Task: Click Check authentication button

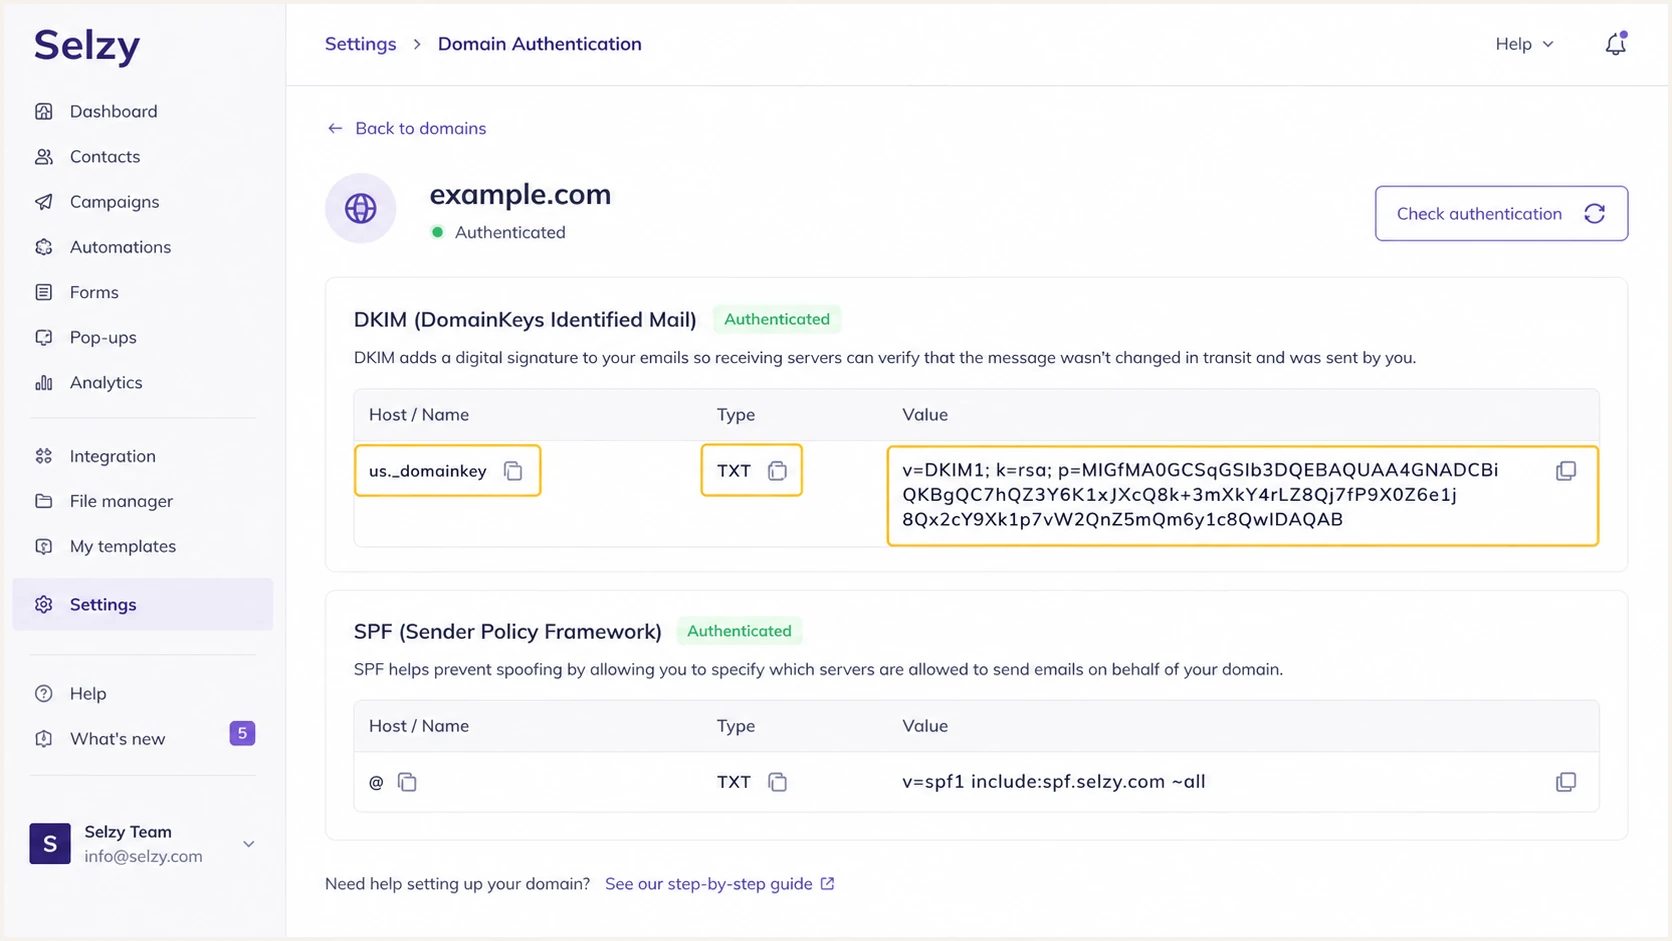Action: click(x=1501, y=213)
